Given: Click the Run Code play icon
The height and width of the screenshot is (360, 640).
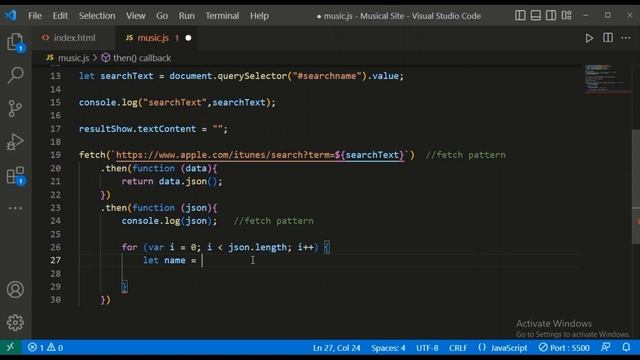Looking at the screenshot, I should click(589, 38).
